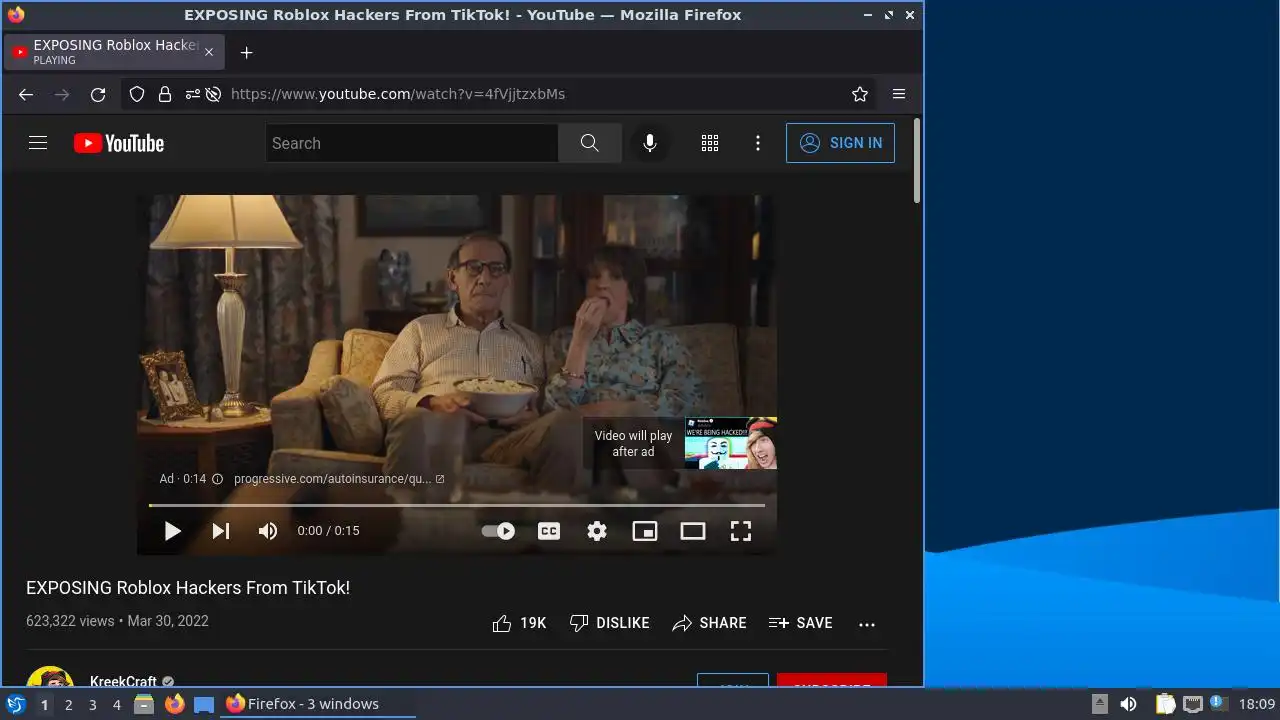This screenshot has height=720, width=1280.
Task: Open Firefox application menu
Action: coord(899,94)
